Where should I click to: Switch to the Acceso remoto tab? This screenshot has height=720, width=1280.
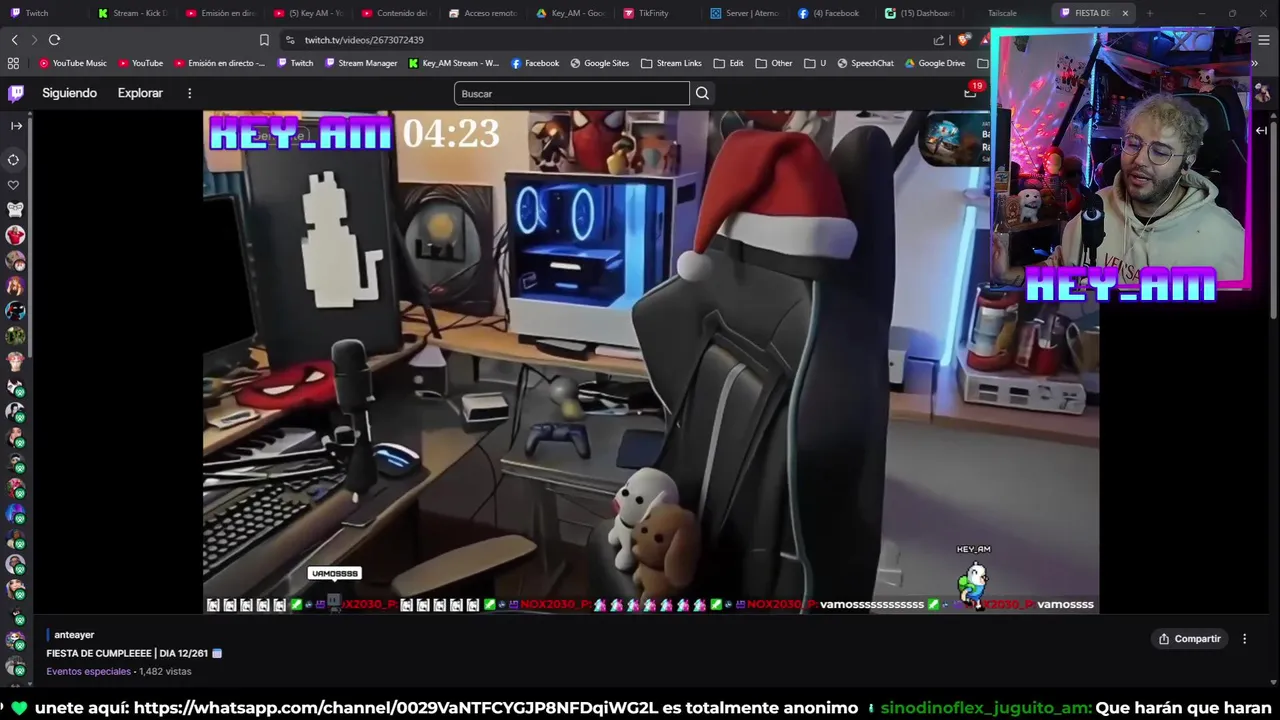484,13
